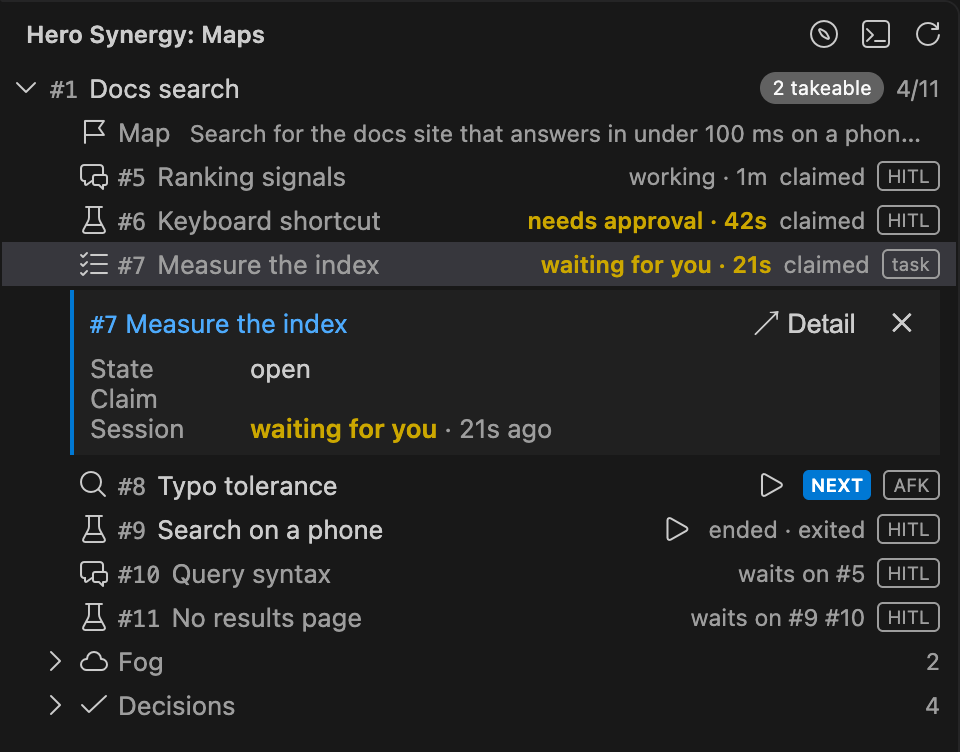This screenshot has height=752, width=960.
Task: Select the #8 Typo tolerance row
Action: click(479, 486)
